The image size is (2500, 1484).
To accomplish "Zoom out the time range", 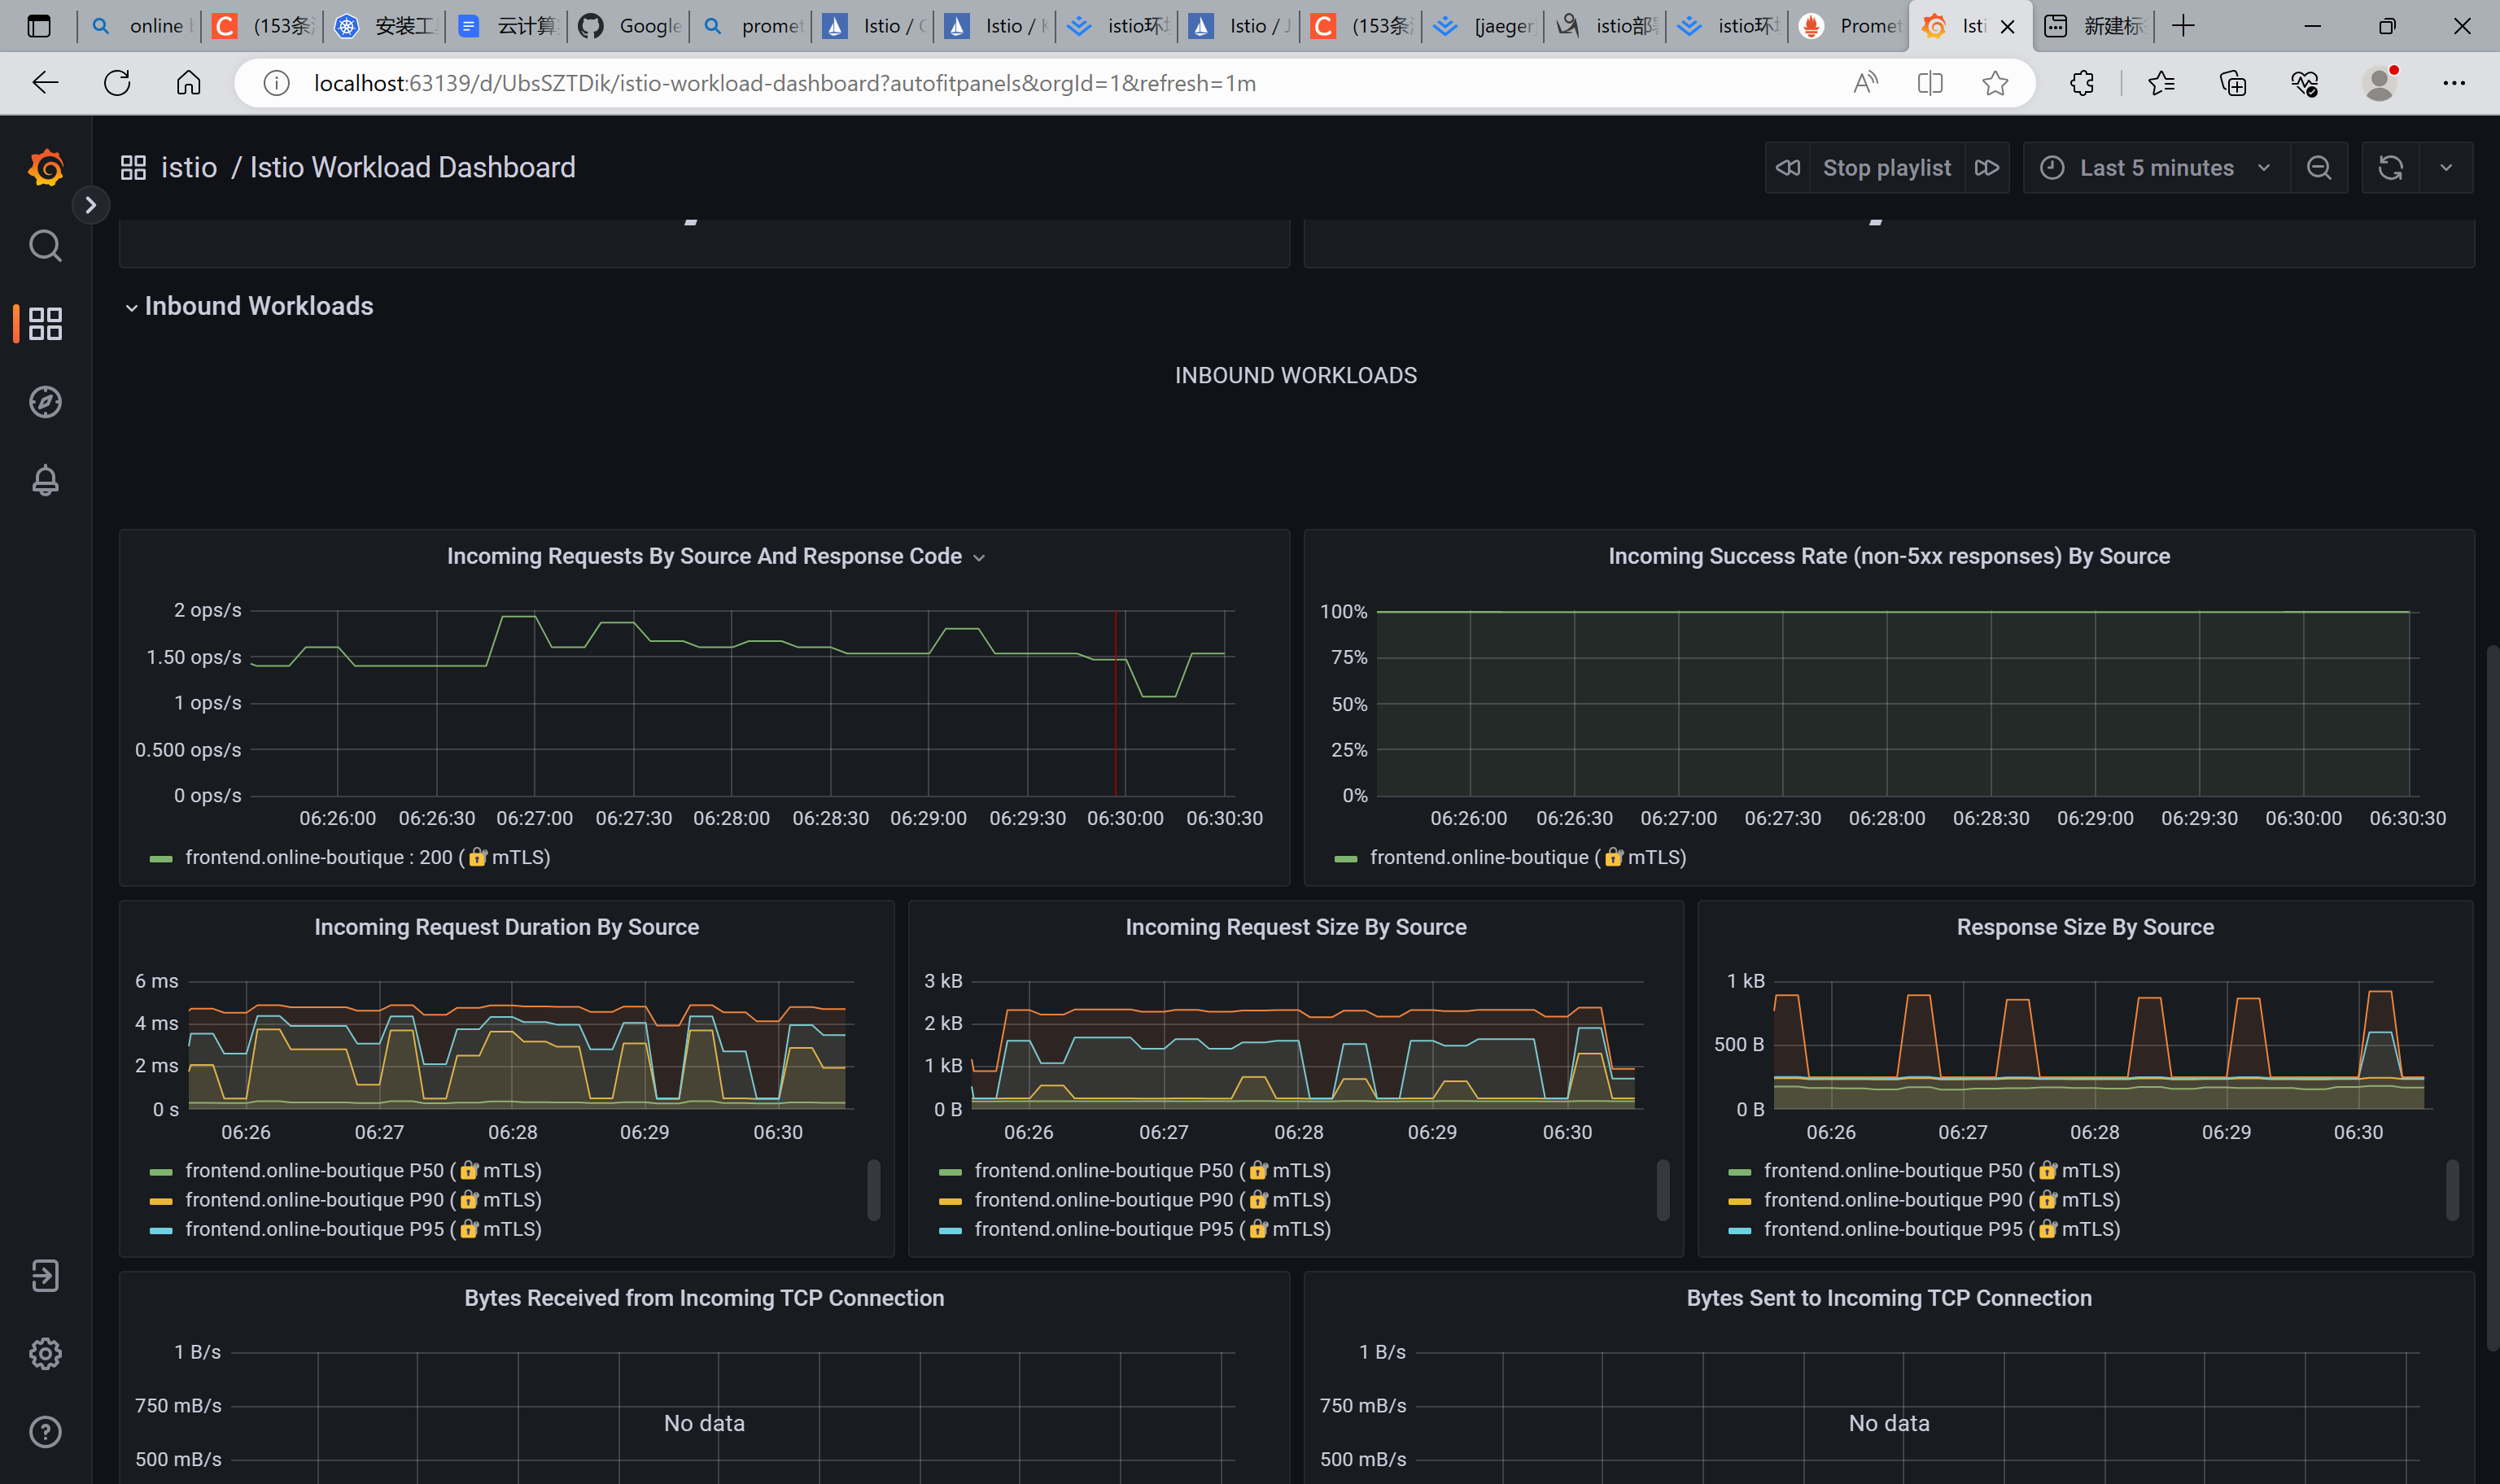I will (2319, 168).
